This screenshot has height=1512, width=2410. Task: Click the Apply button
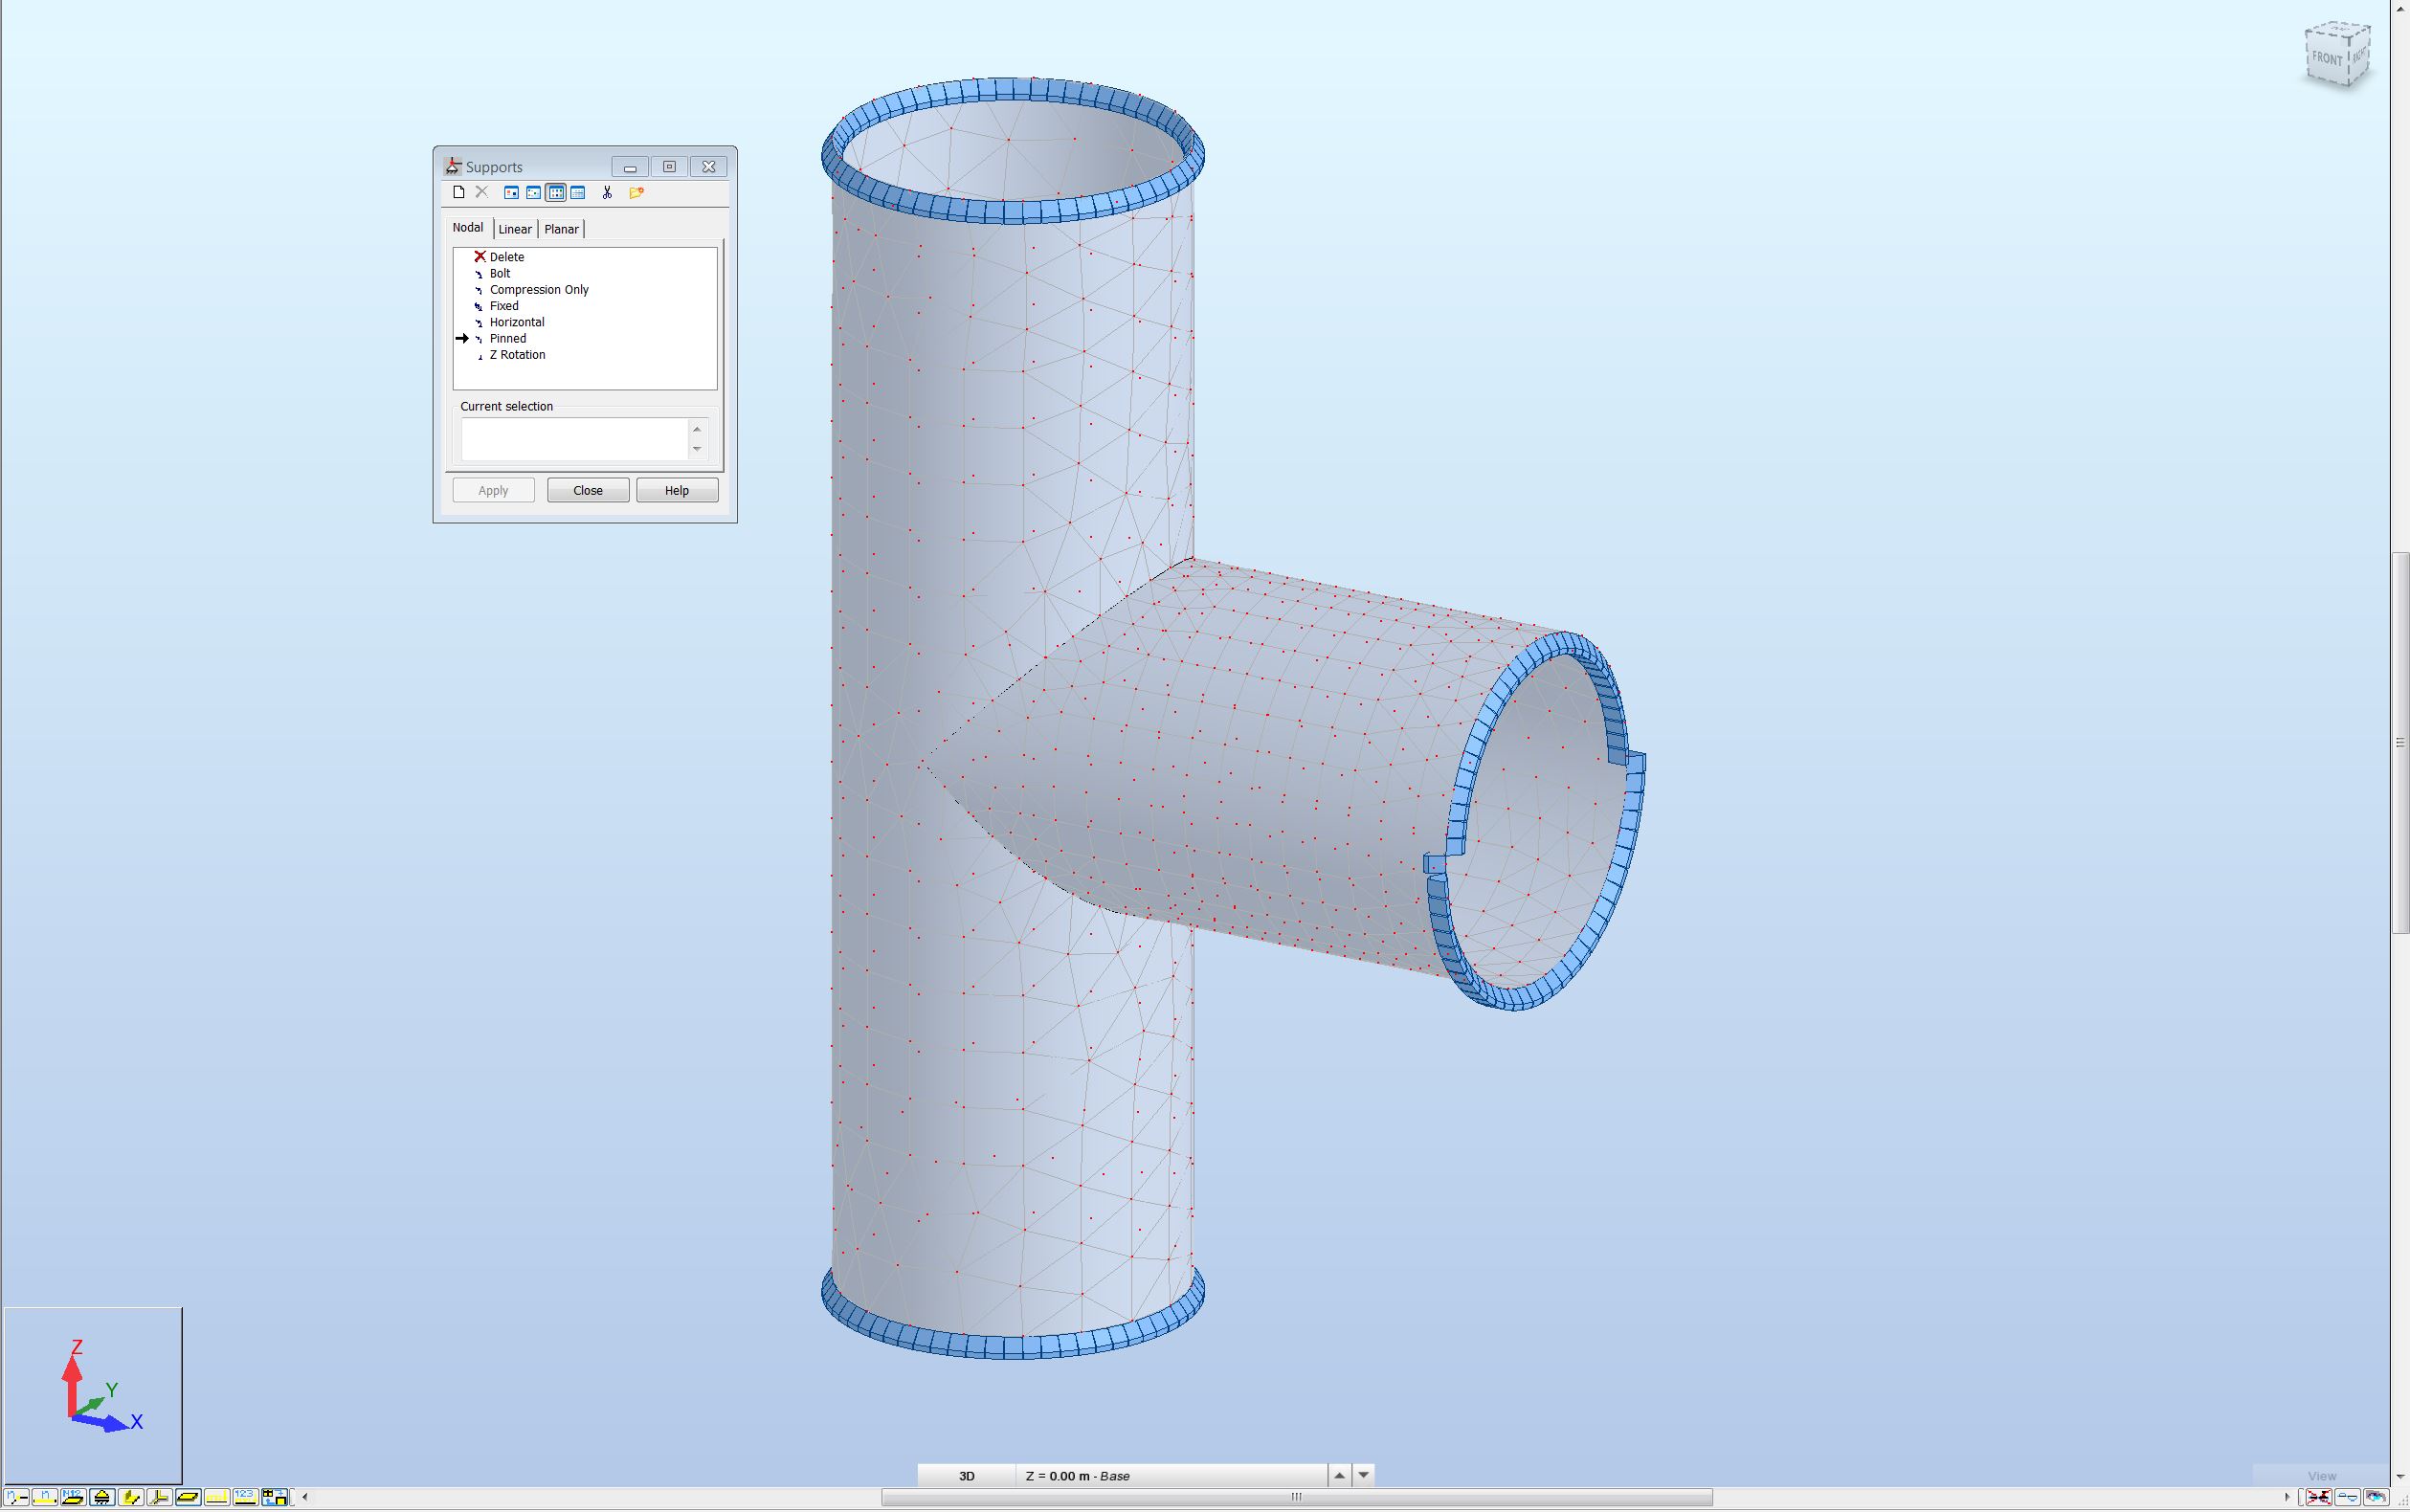coord(492,490)
